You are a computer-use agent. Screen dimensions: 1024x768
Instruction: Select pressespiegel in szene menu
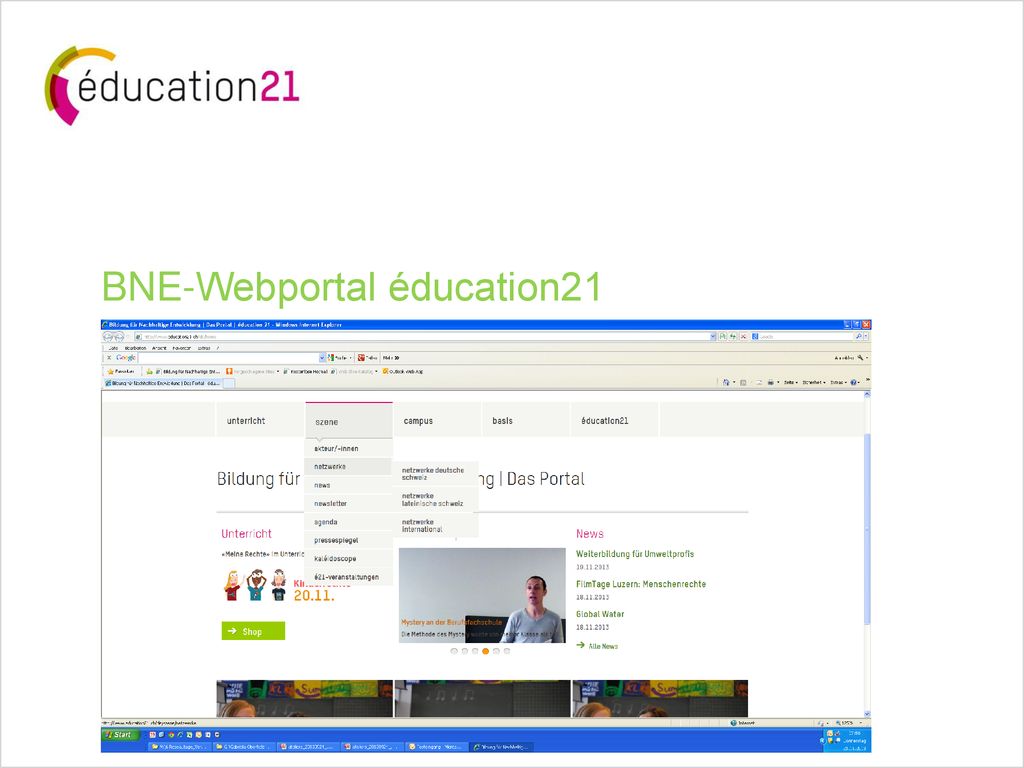[x=349, y=540]
